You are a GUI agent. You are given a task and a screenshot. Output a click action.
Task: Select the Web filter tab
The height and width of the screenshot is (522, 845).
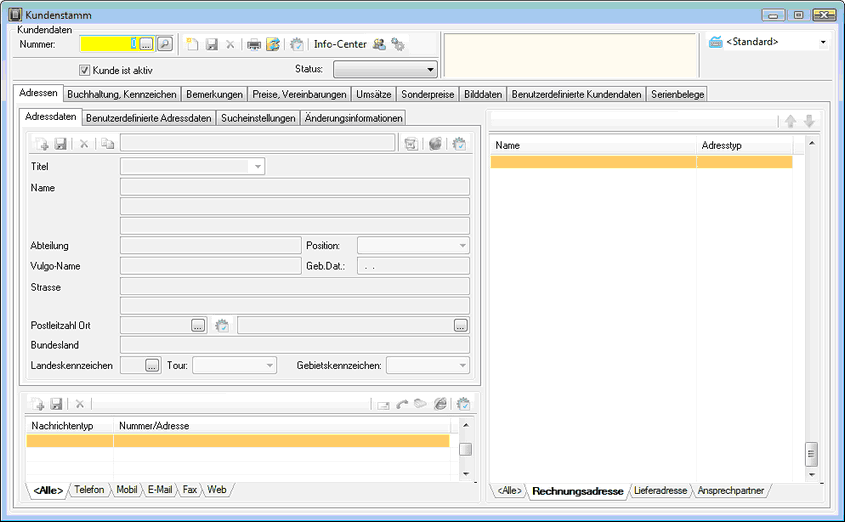pyautogui.click(x=217, y=490)
